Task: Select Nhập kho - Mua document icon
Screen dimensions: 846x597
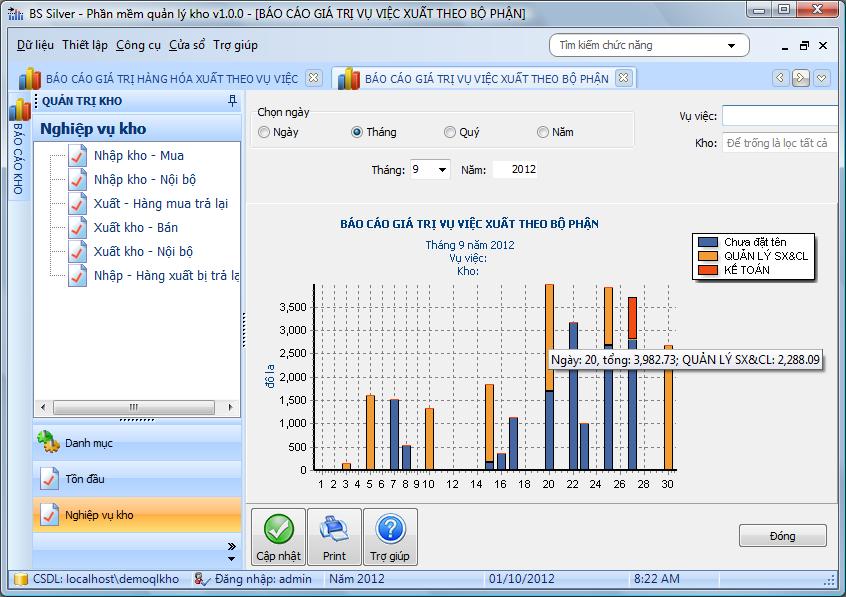Action: pyautogui.click(x=78, y=155)
